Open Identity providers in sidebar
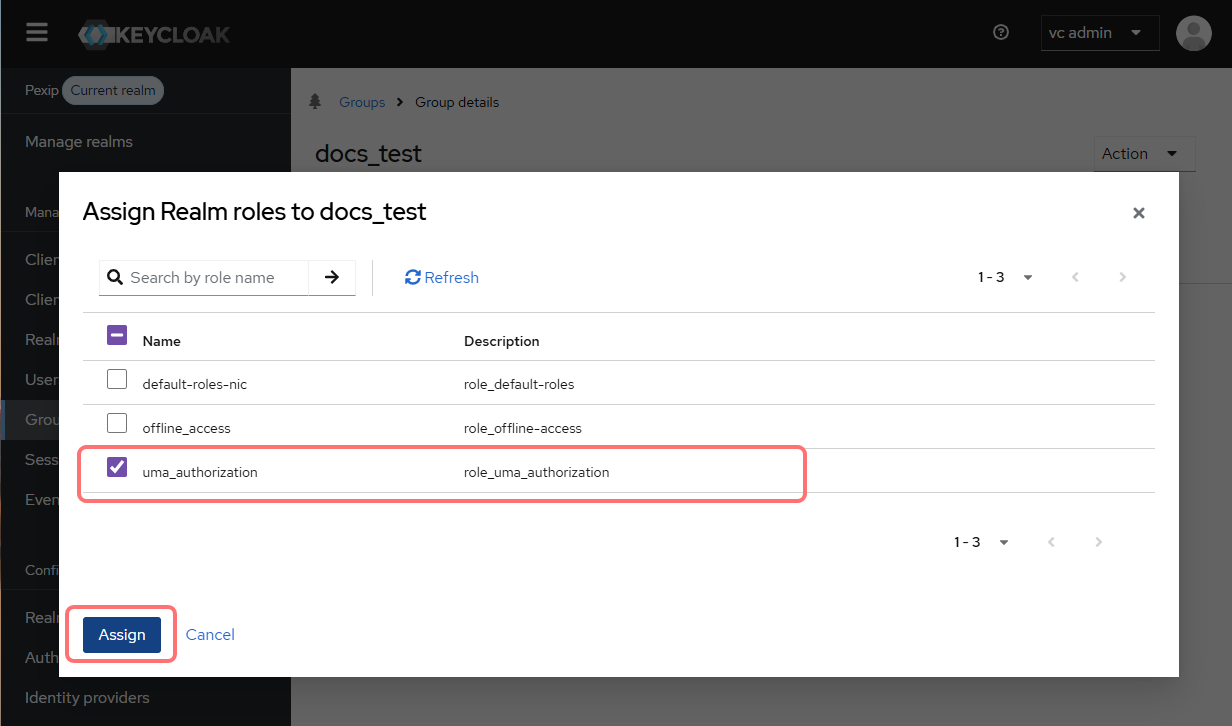 point(87,697)
